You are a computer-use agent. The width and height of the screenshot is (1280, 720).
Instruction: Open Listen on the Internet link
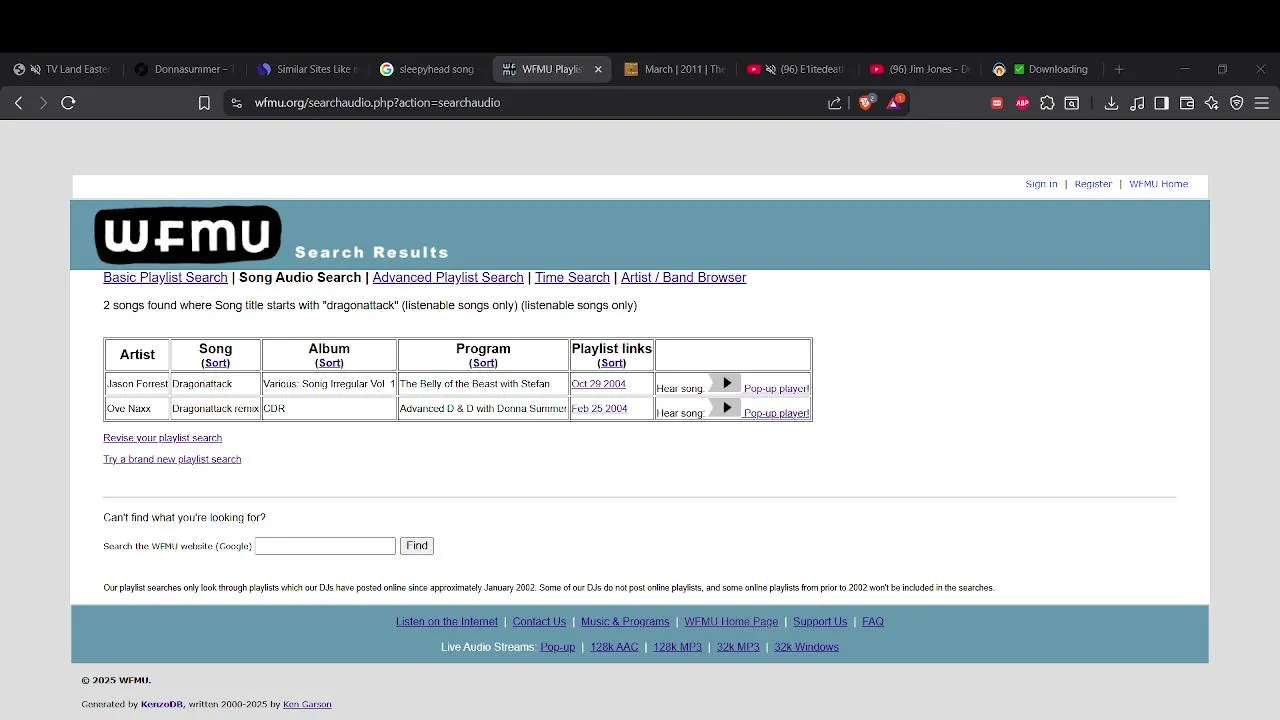click(447, 622)
